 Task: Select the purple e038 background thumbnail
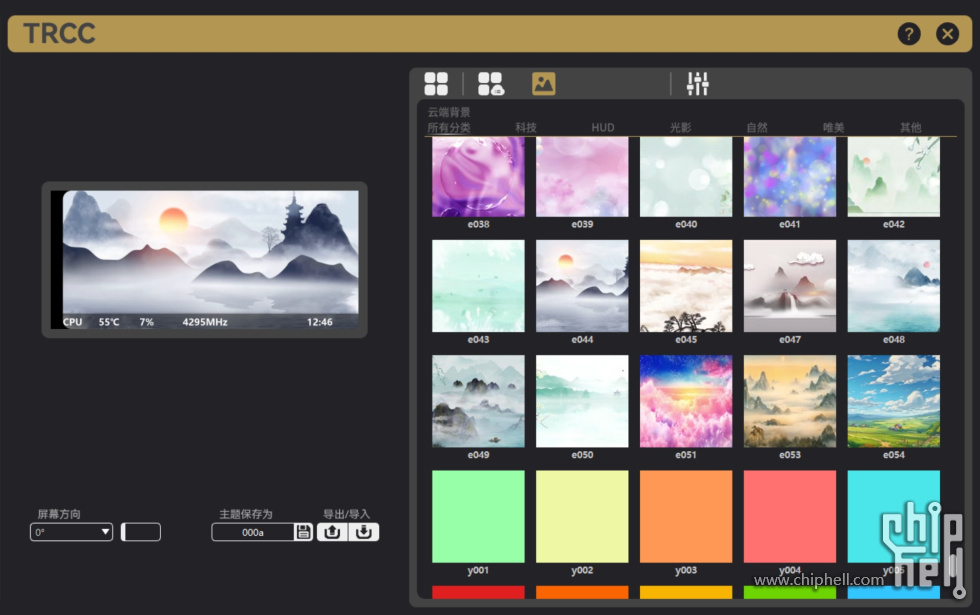(x=478, y=177)
